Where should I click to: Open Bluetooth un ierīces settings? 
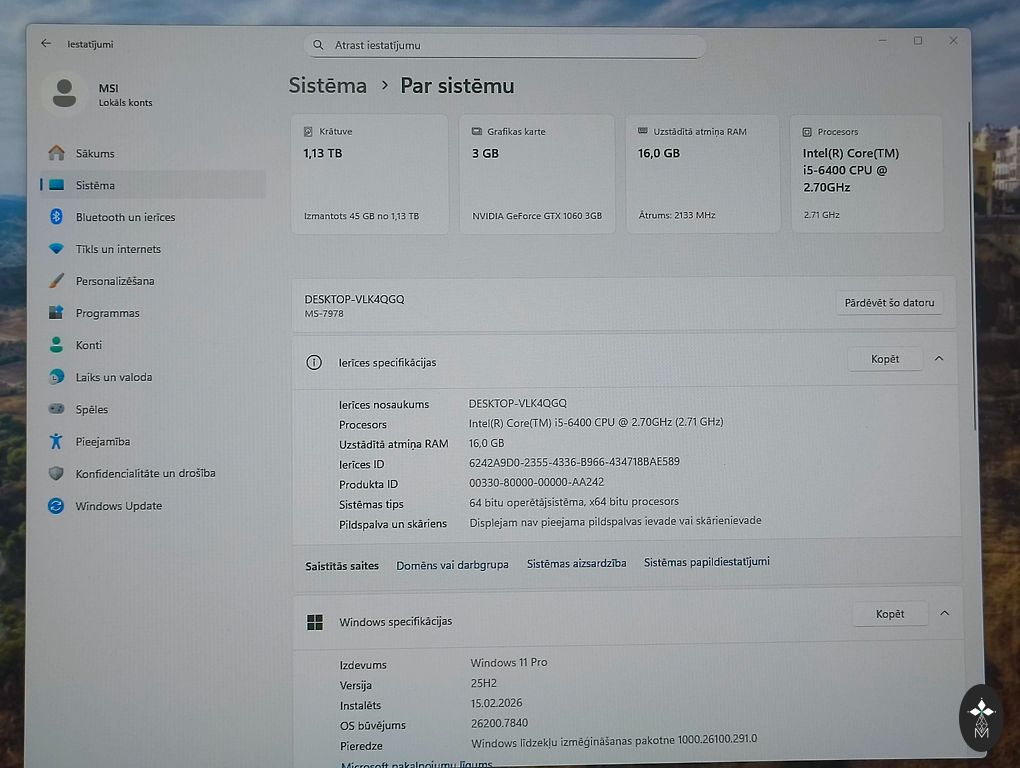125,217
